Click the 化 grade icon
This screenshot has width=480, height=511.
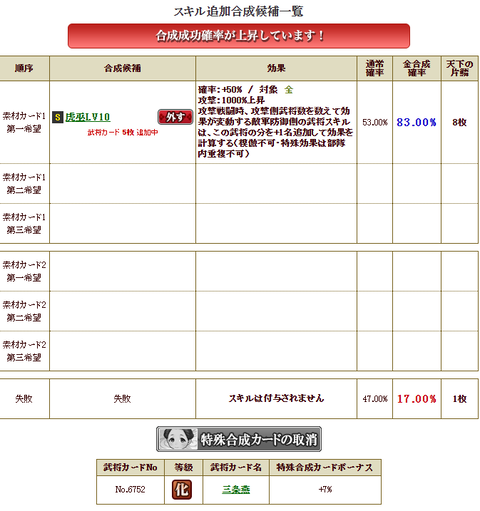coord(182,490)
